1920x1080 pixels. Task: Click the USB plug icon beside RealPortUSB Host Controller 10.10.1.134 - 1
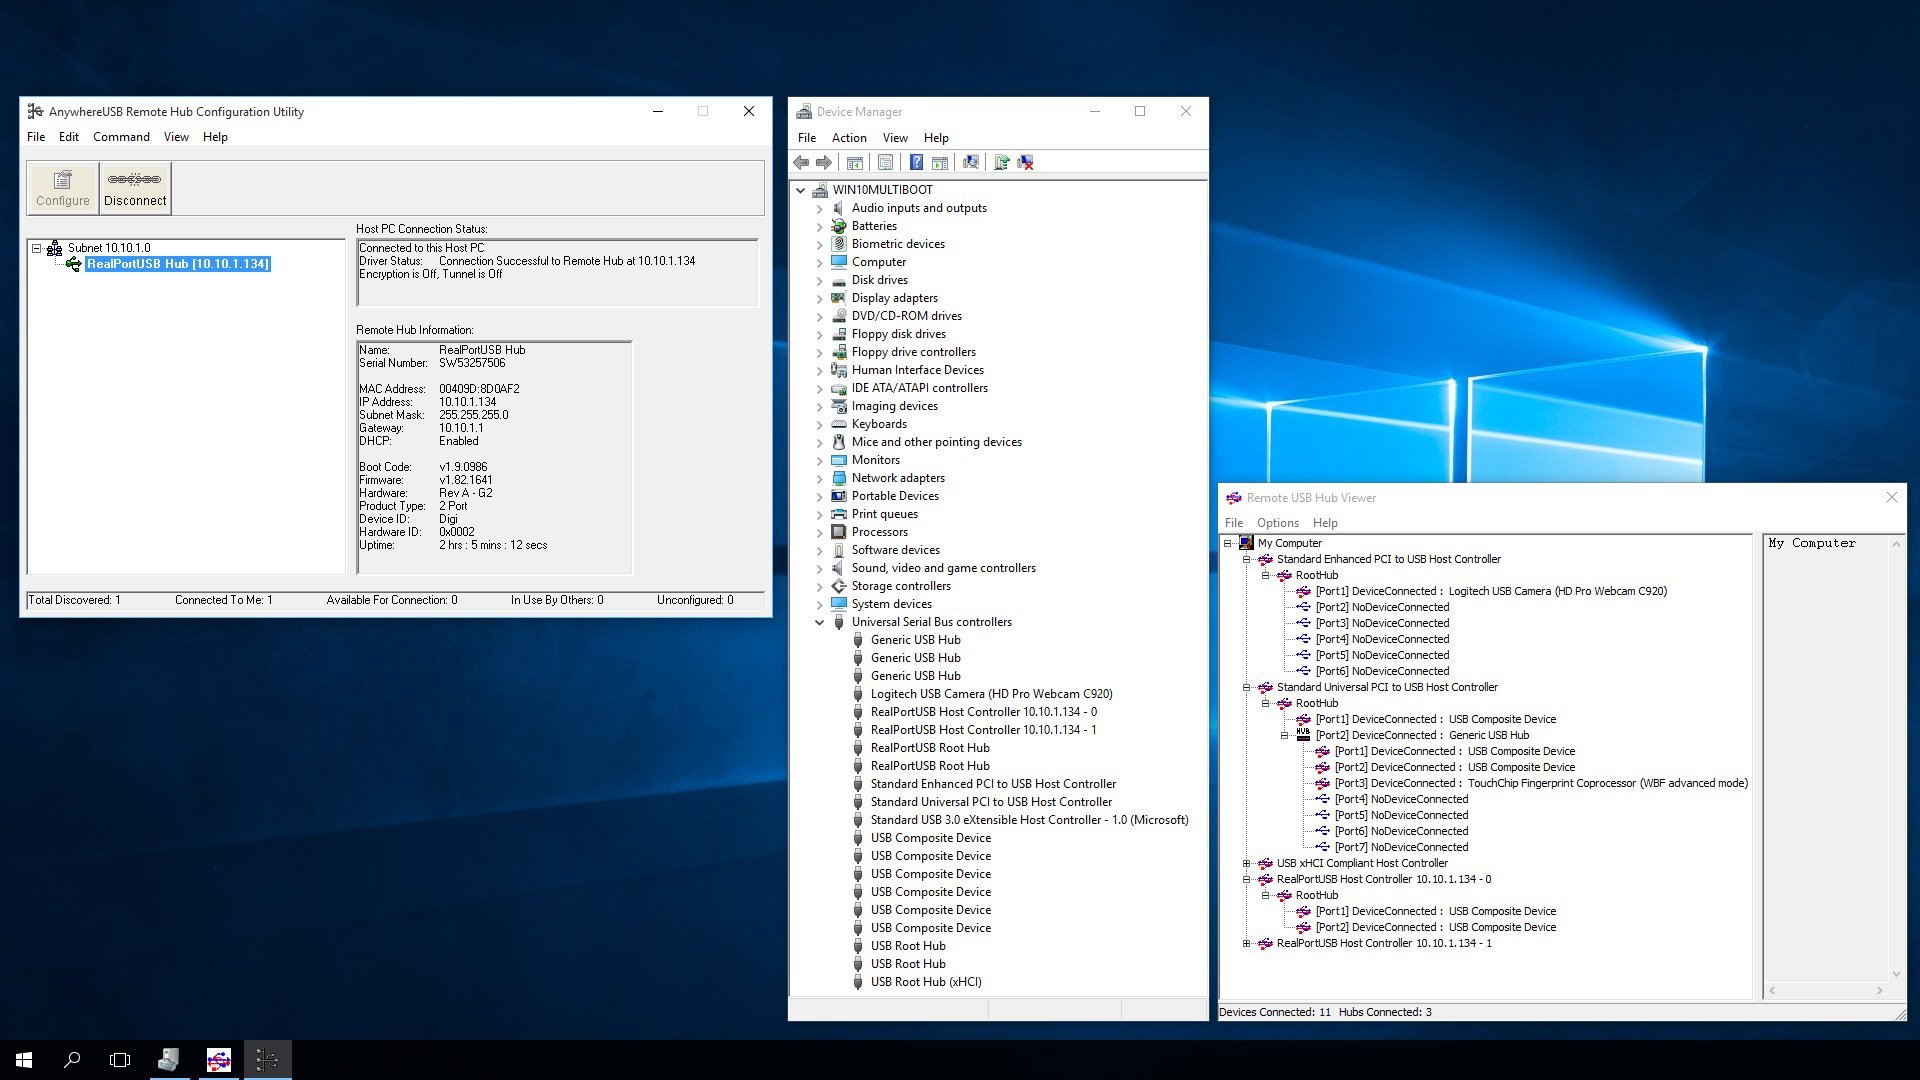[x=858, y=730]
